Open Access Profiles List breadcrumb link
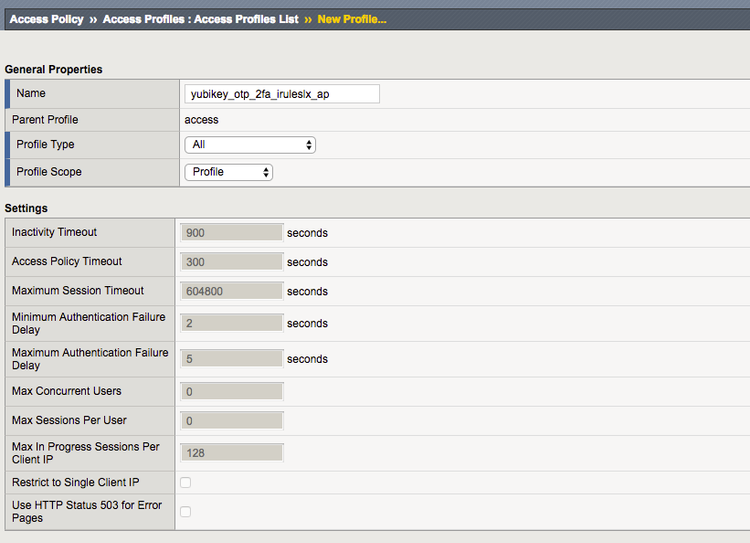Screen dimensions: 750x543 (x=200, y=19)
